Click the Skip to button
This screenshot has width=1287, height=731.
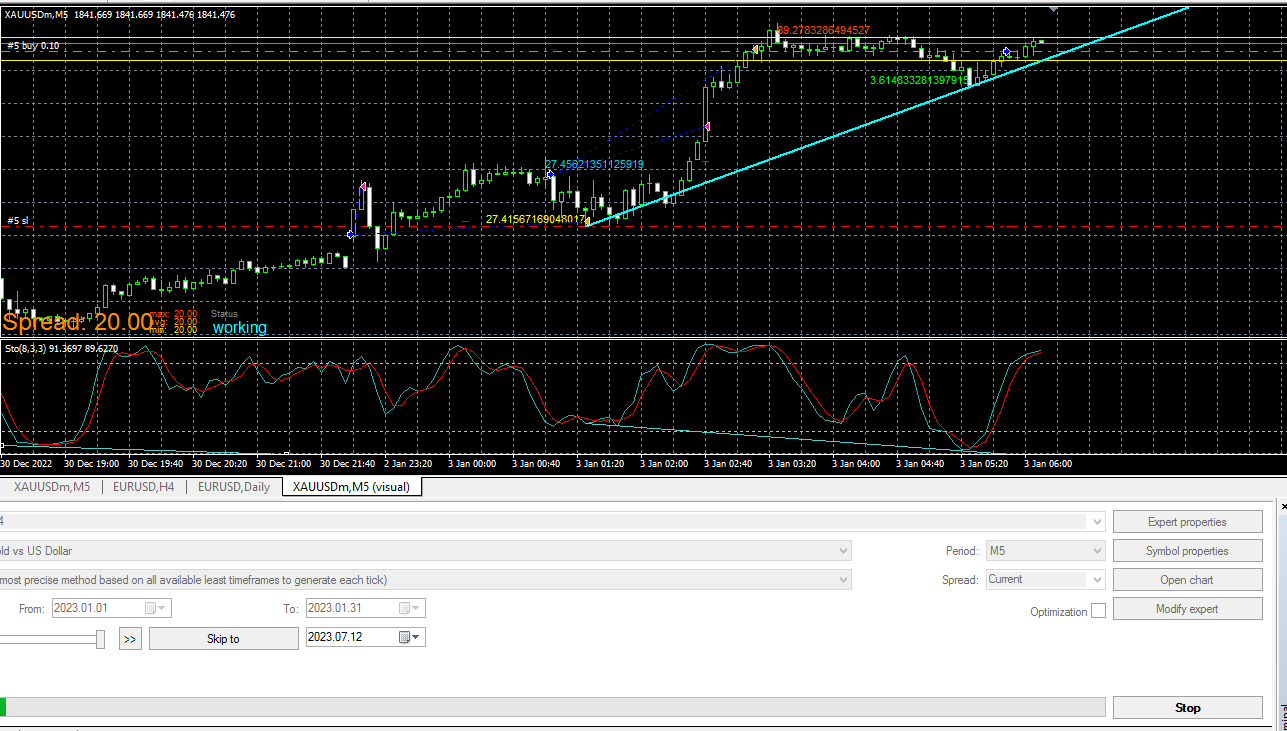point(223,638)
